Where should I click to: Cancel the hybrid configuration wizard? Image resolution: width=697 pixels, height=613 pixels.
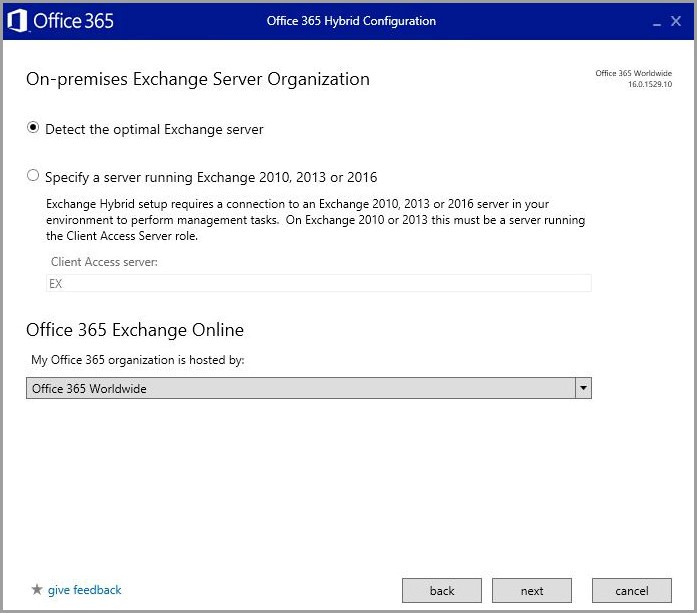[x=631, y=591]
